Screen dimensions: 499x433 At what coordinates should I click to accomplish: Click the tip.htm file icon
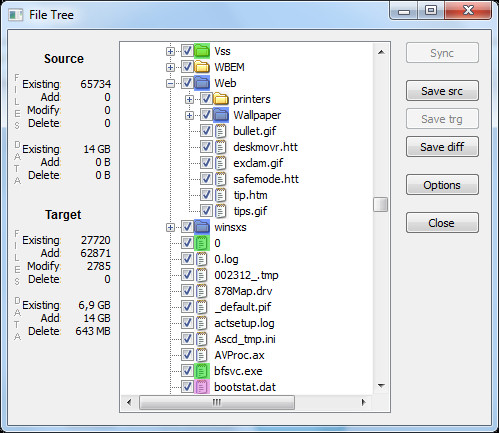point(220,195)
